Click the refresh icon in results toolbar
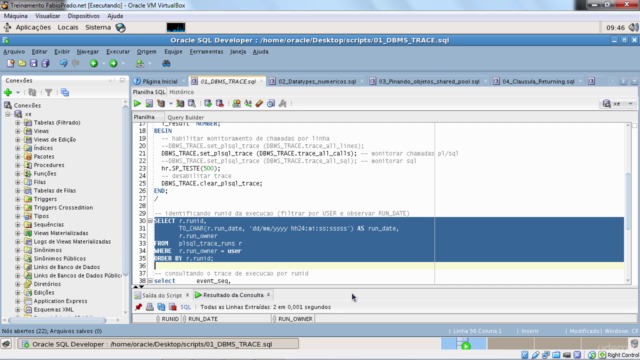 [x=161, y=307]
